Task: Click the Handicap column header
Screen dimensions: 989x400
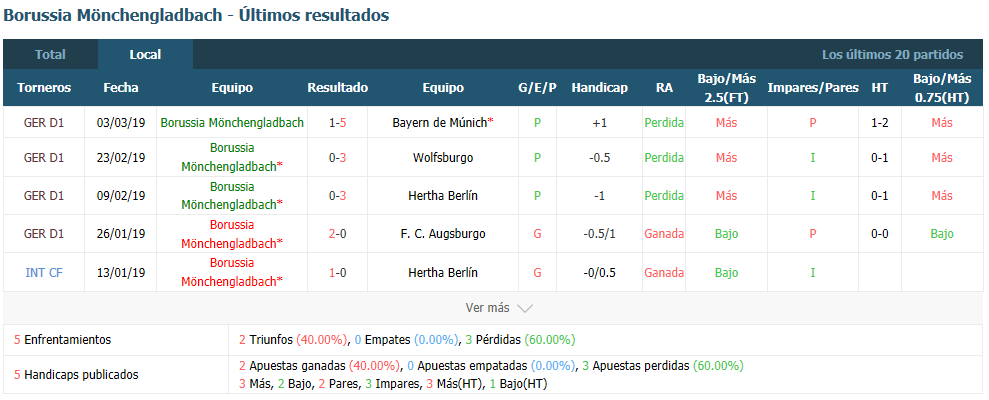Action: [x=599, y=88]
